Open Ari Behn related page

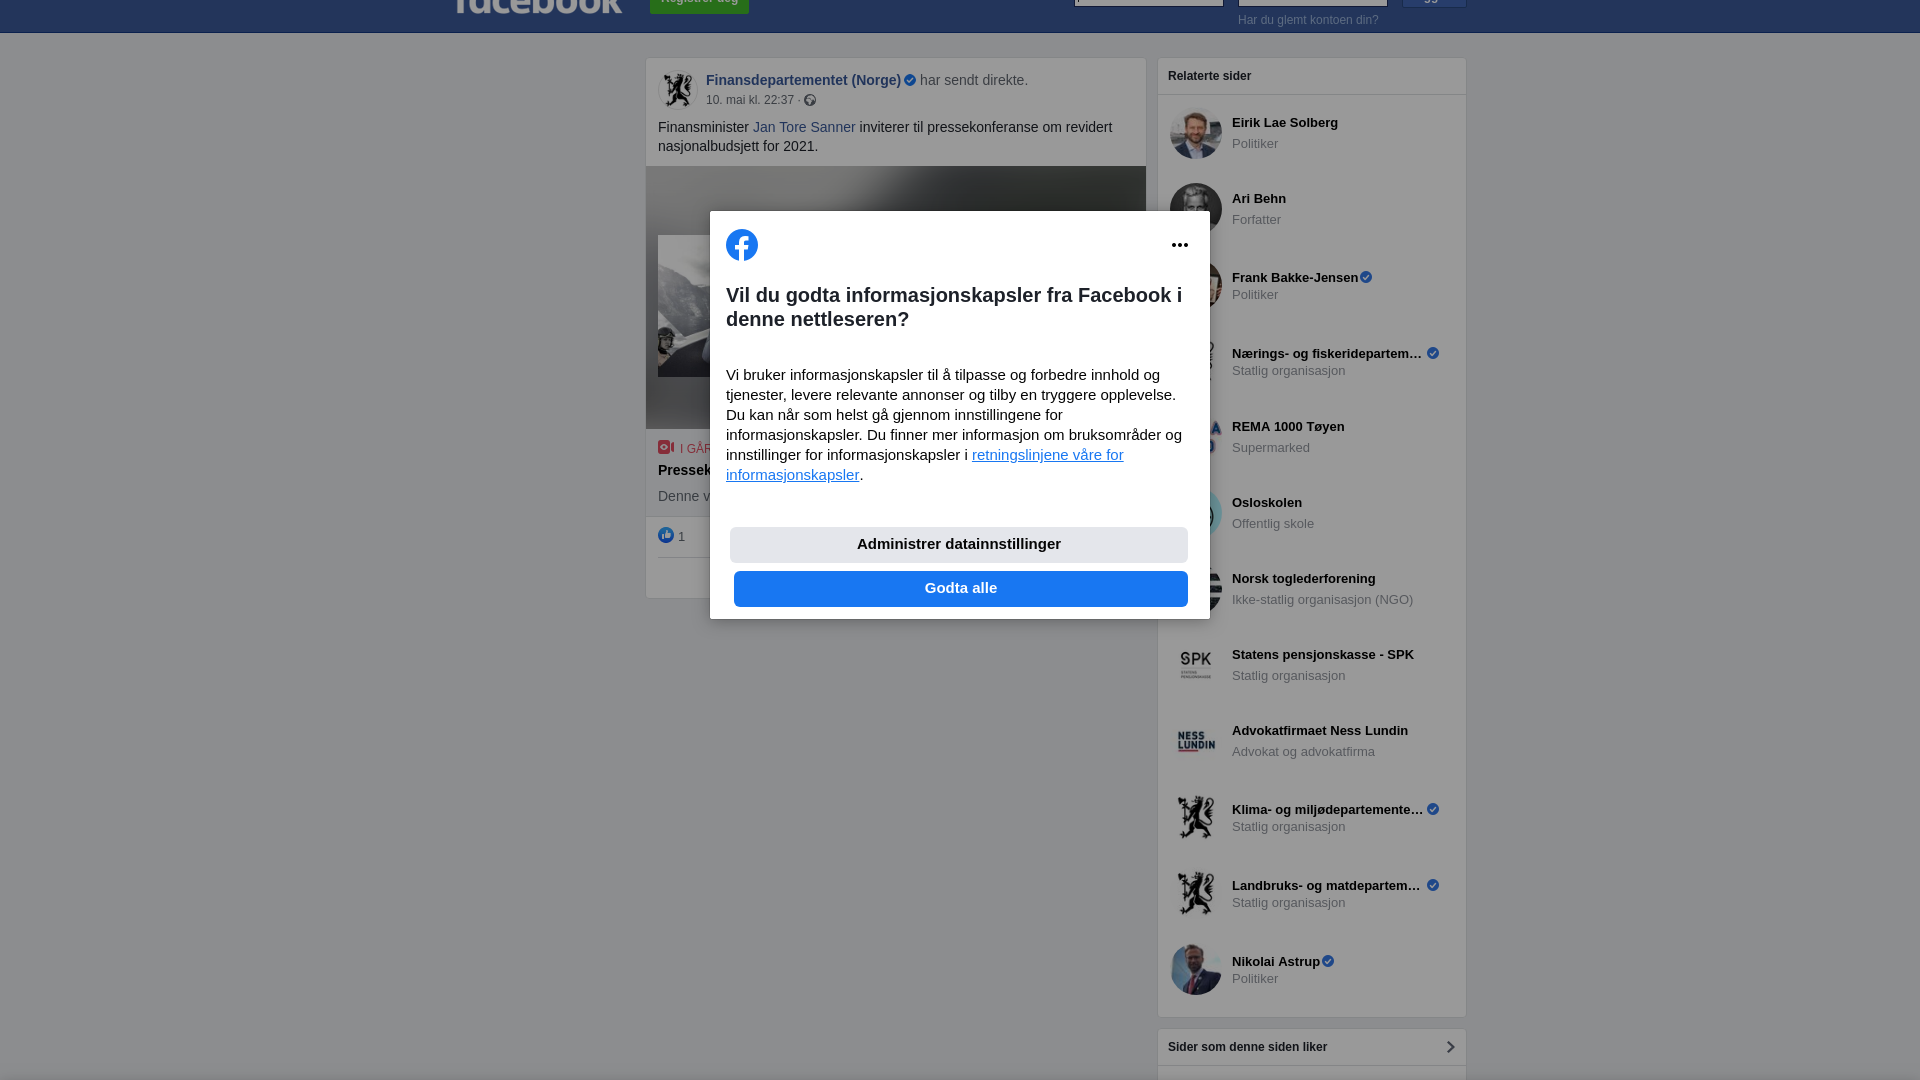1259,199
